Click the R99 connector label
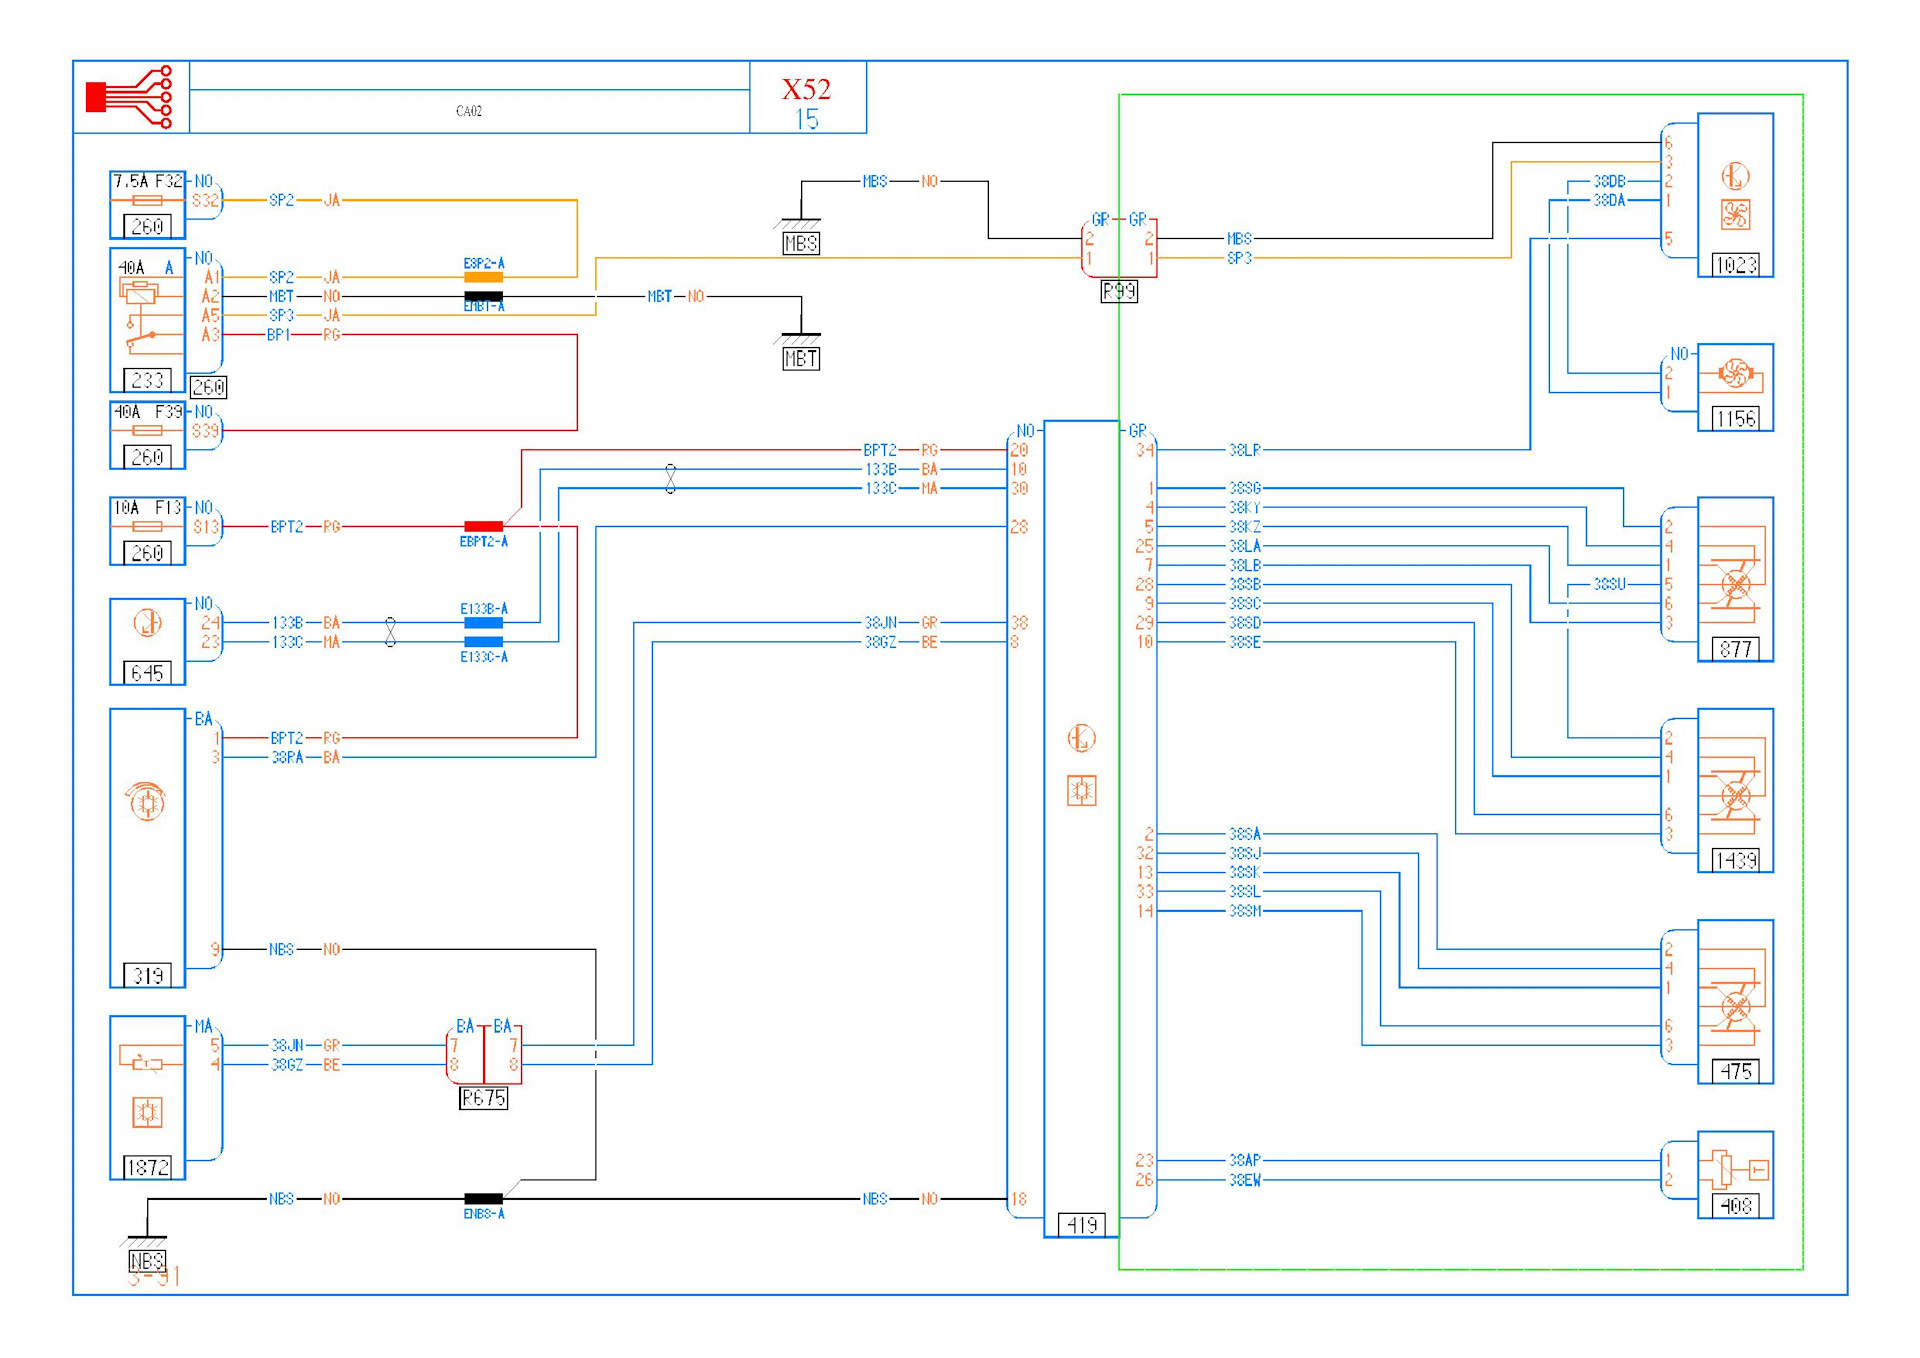The width and height of the screenshot is (1920, 1358). click(x=1118, y=291)
